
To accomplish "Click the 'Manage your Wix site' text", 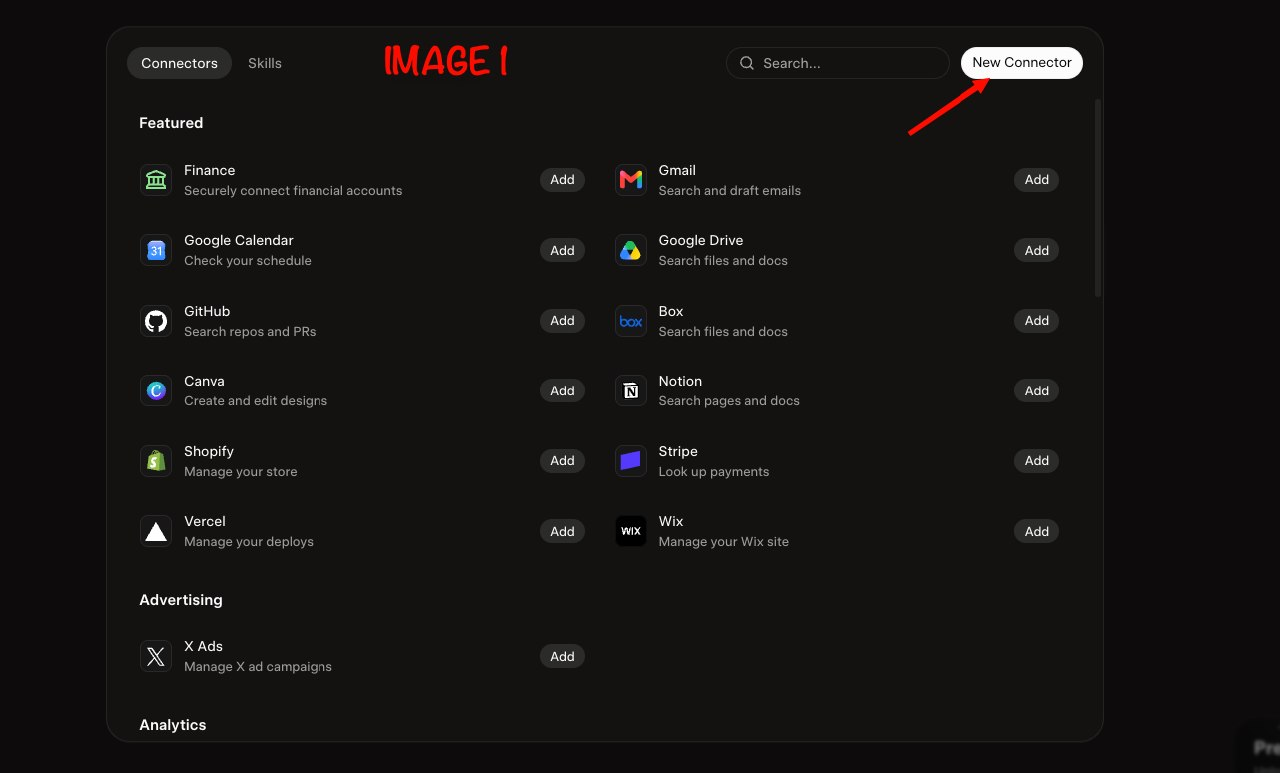I will (724, 541).
